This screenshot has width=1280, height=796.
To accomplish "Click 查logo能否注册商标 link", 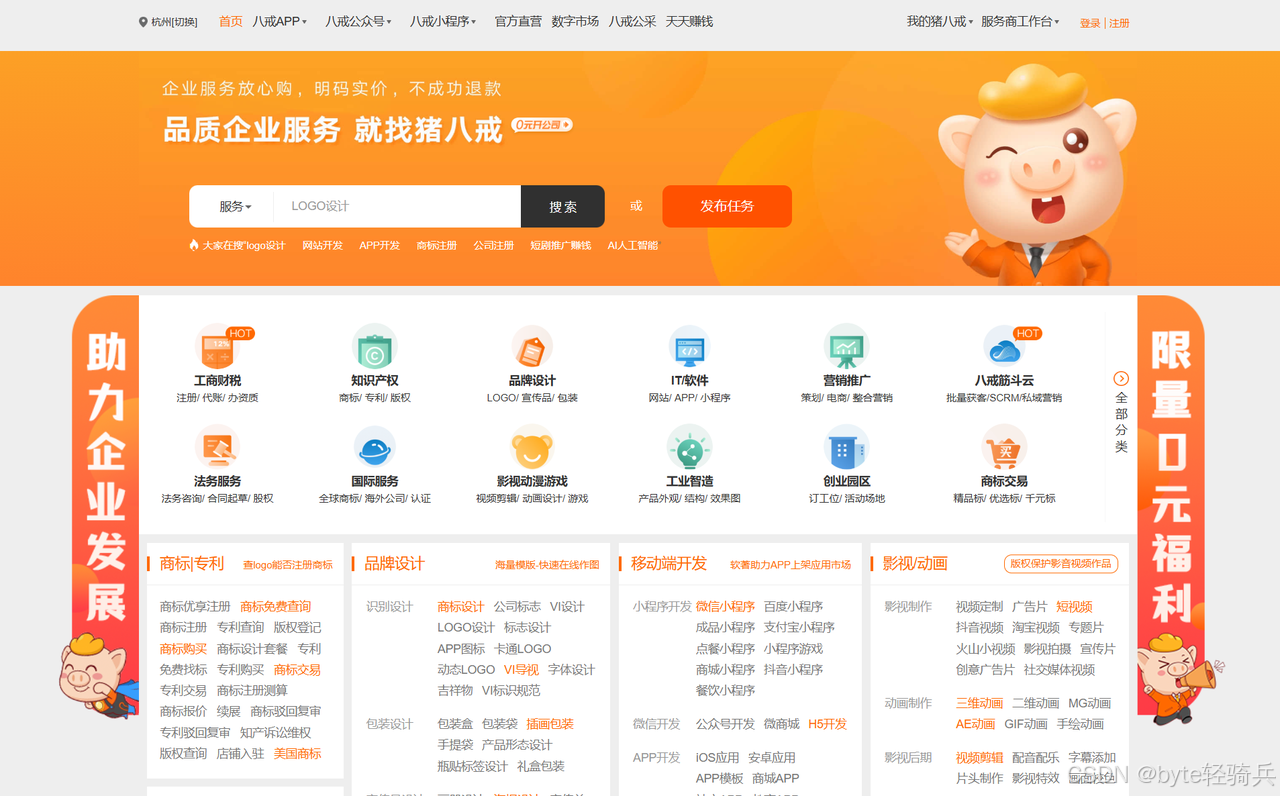I will (288, 565).
